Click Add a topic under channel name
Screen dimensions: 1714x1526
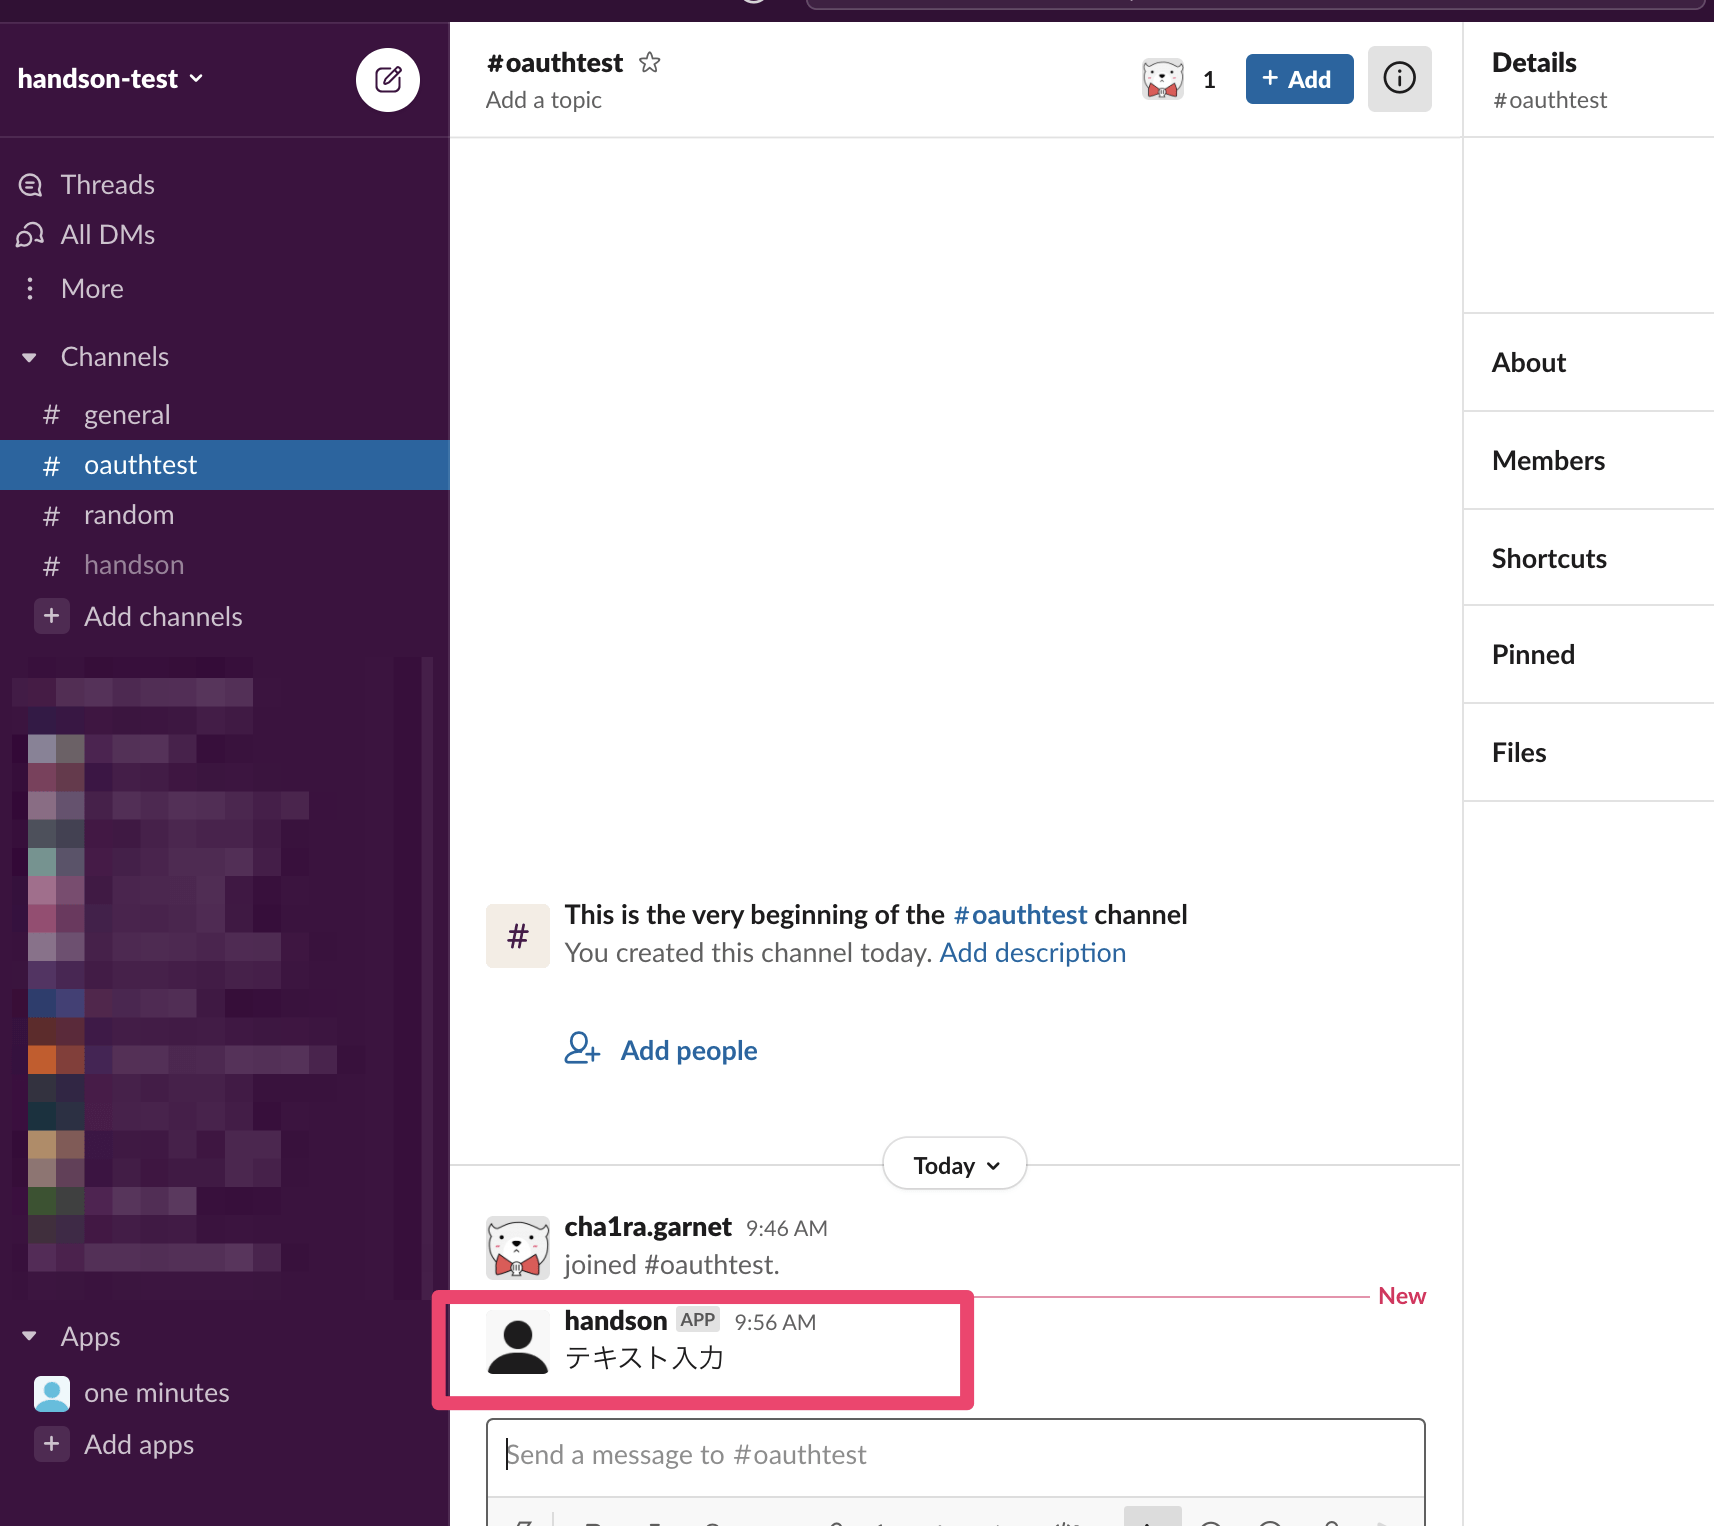544,100
